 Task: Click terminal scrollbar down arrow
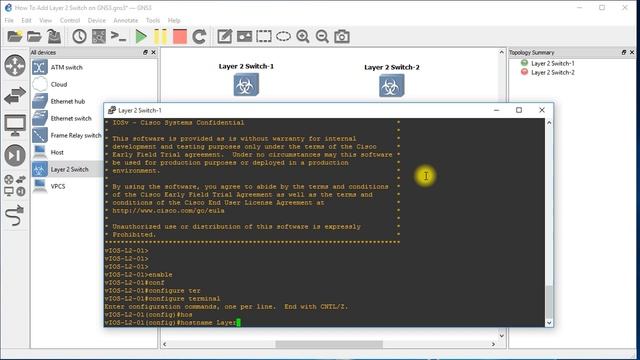[549, 322]
